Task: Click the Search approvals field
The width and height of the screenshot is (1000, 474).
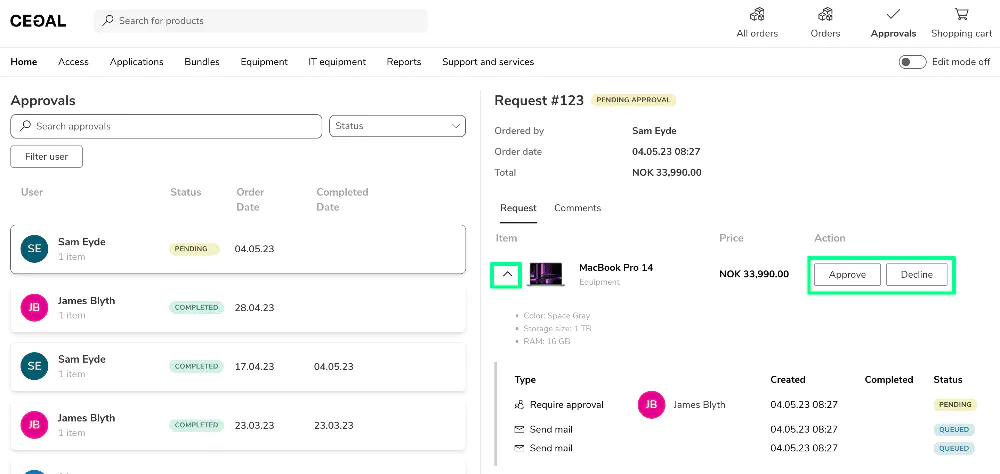Action: tap(166, 127)
